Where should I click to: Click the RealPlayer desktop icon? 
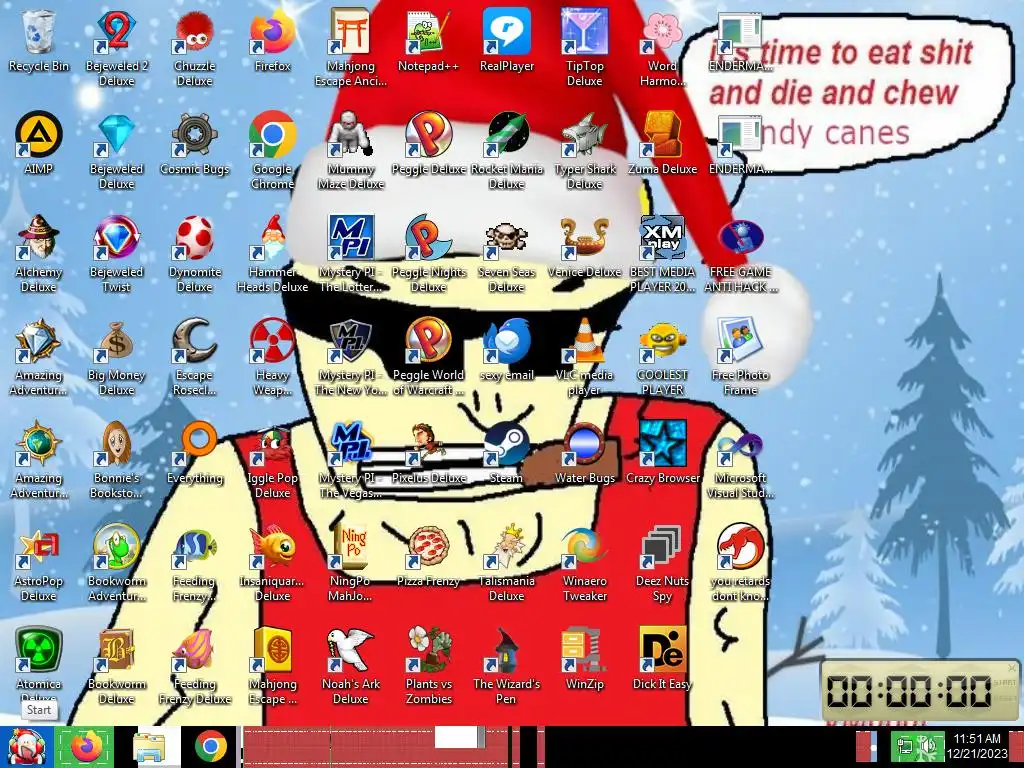[x=507, y=41]
